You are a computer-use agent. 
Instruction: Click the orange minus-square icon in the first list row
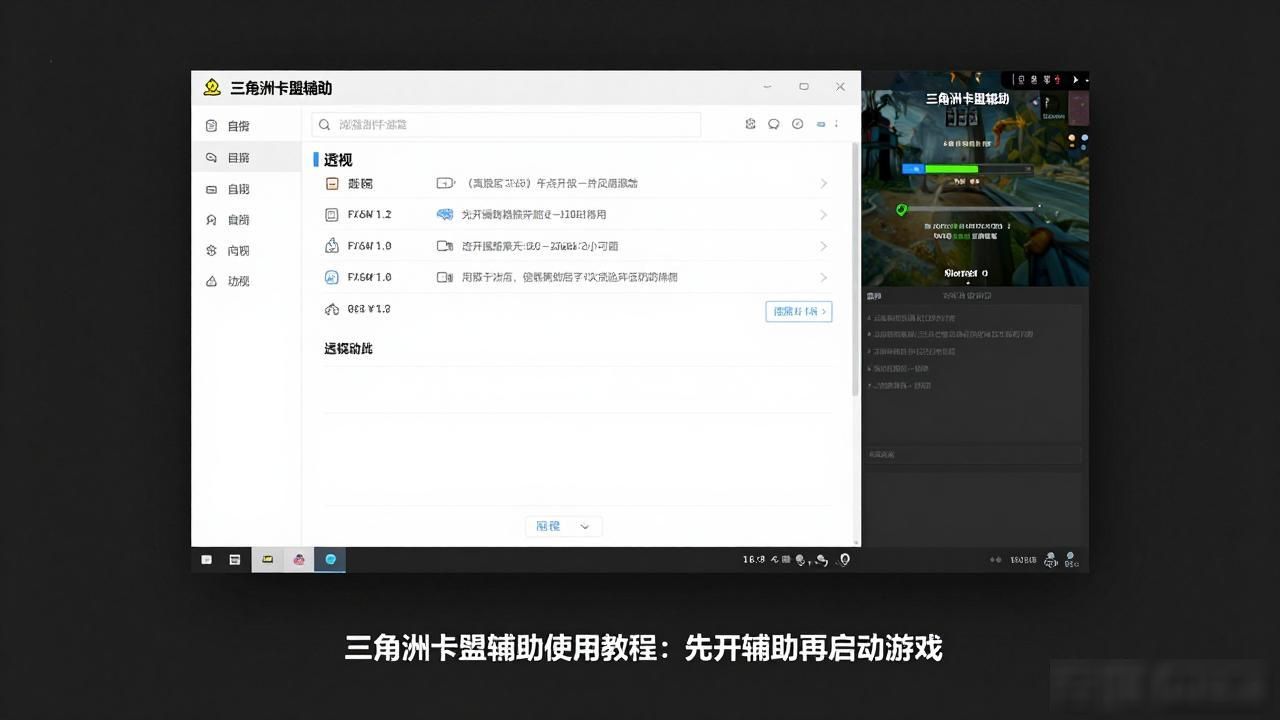pos(332,183)
